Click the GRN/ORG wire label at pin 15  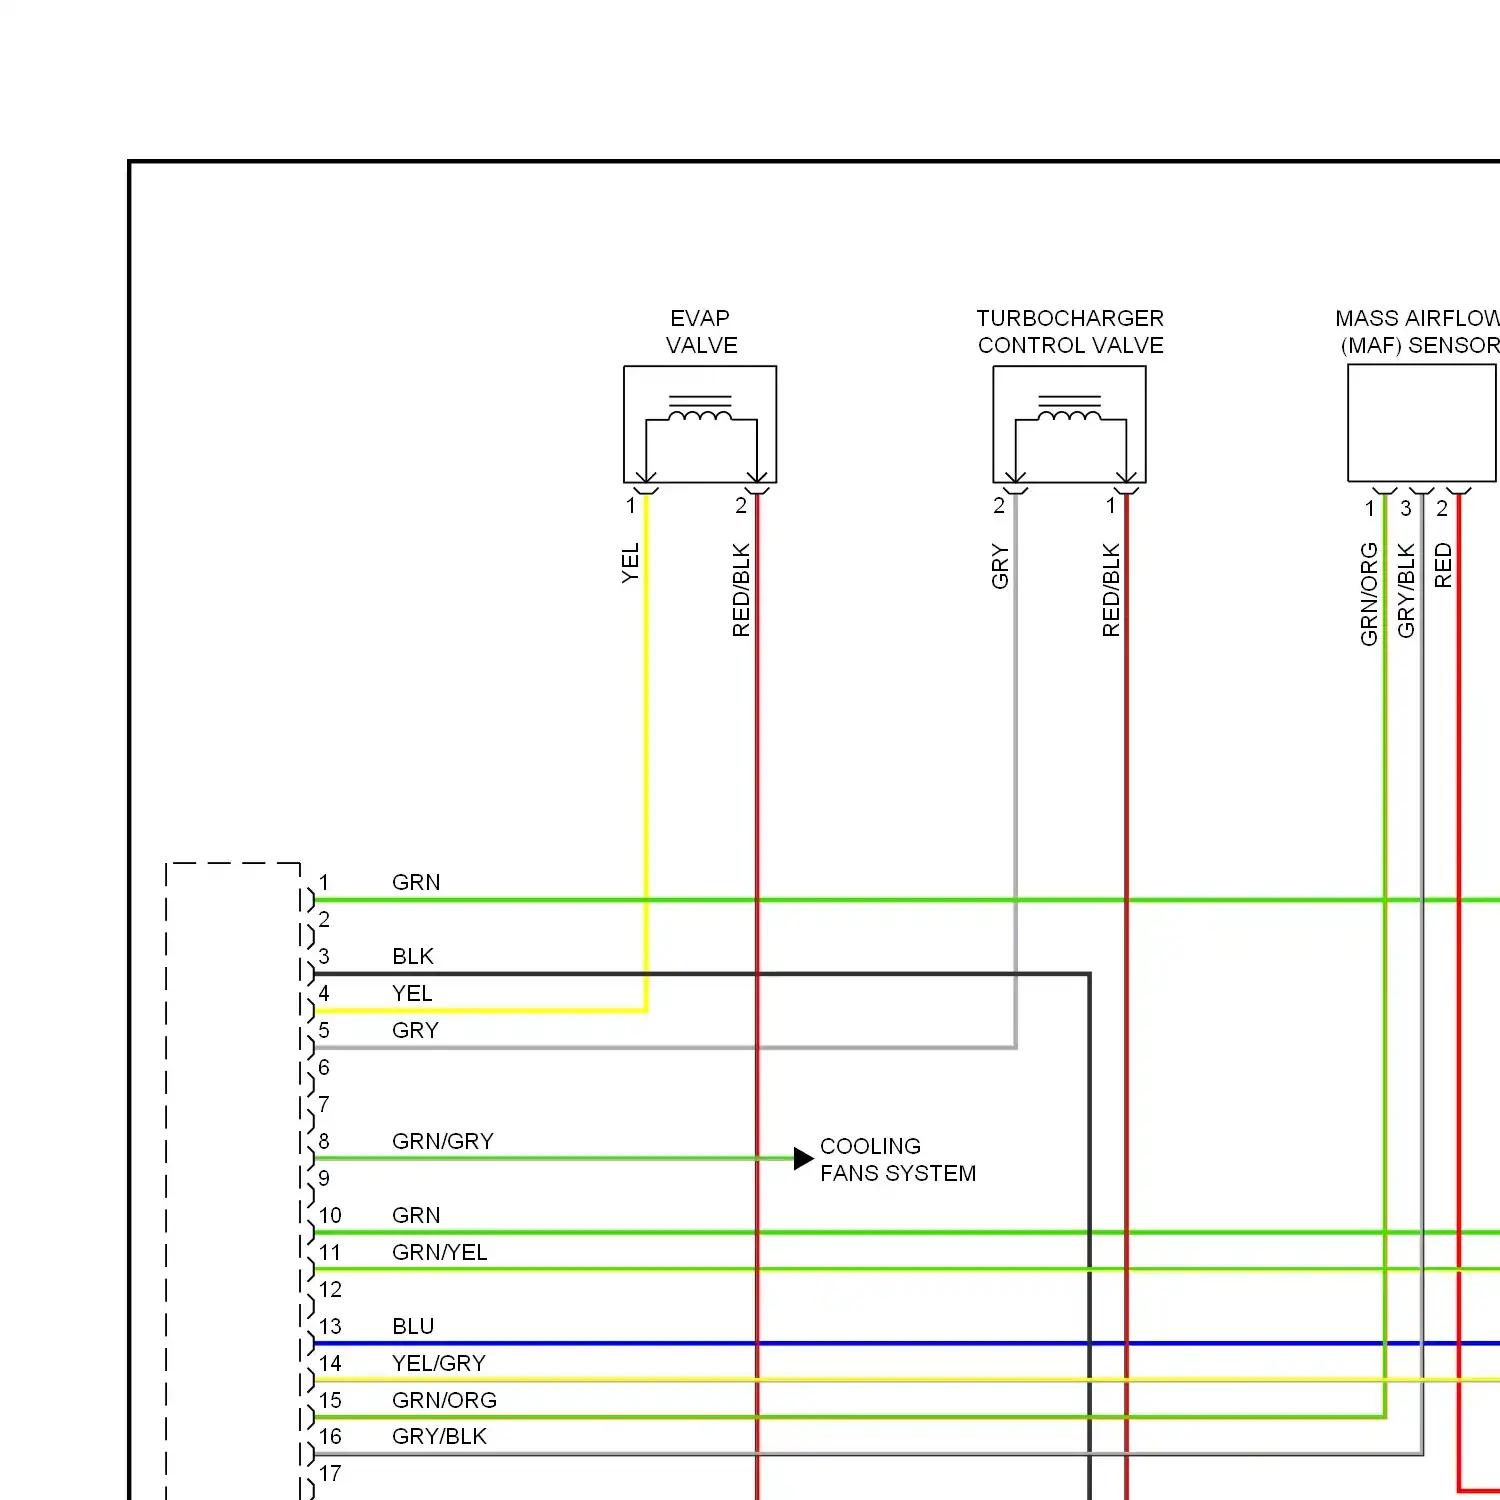click(x=445, y=1400)
